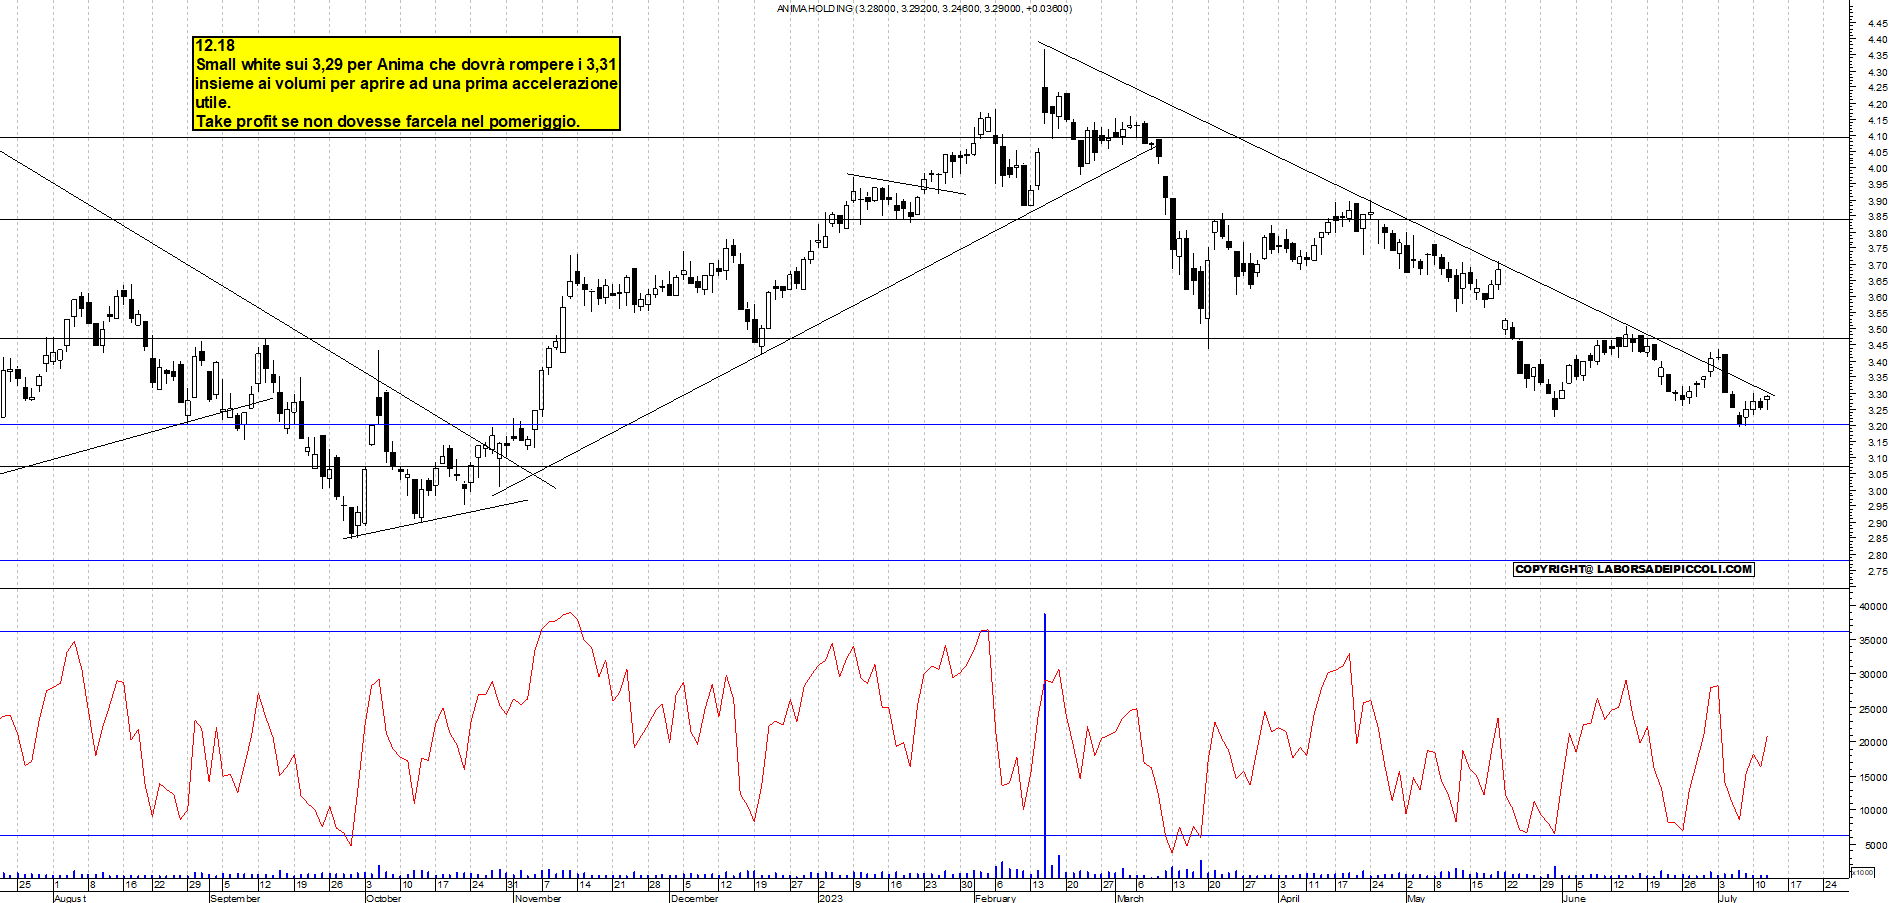Click the 3.85 price axis label

point(1876,217)
